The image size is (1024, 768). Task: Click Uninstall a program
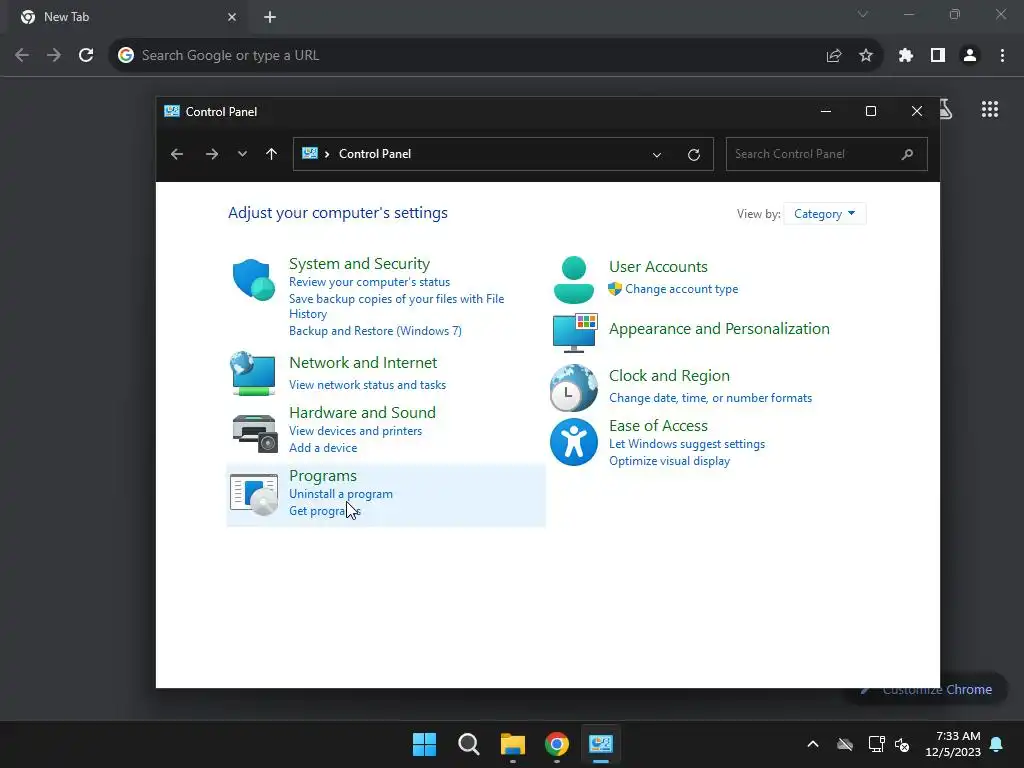click(x=341, y=494)
